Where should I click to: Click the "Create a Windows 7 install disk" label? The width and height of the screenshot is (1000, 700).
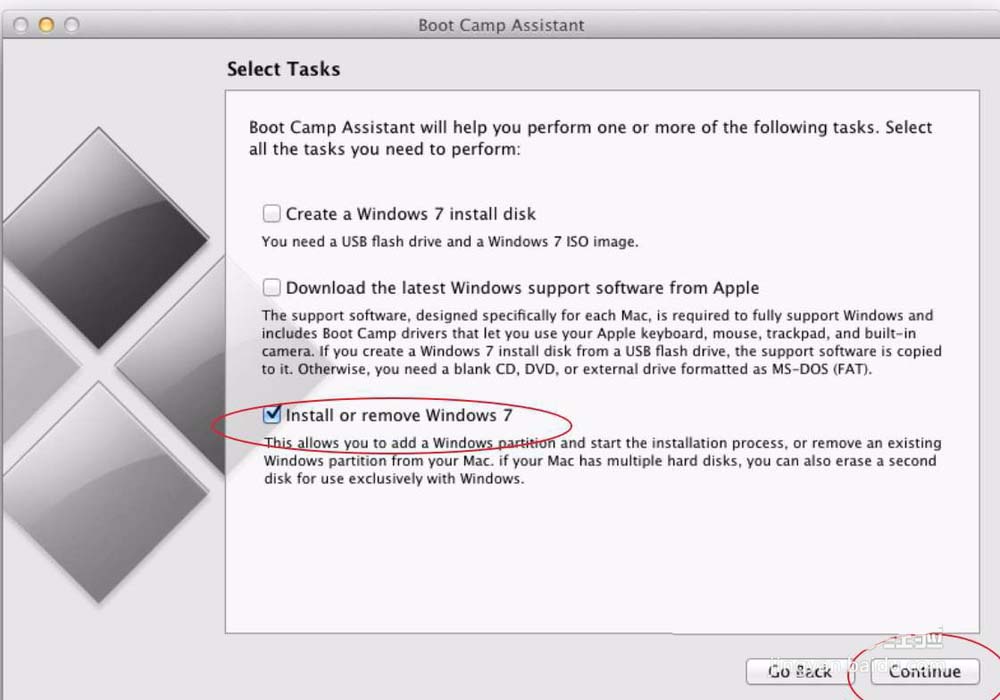coord(411,214)
